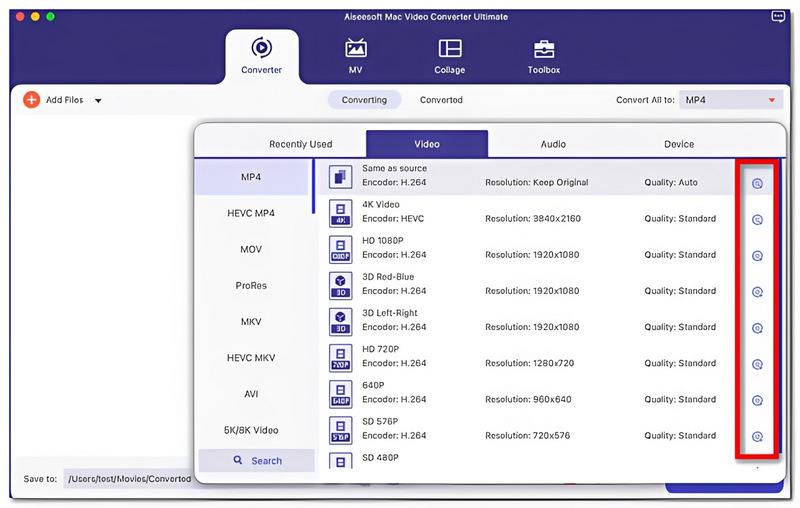Choose the 'HD 1080P' preset name
800x508 pixels.
point(383,241)
